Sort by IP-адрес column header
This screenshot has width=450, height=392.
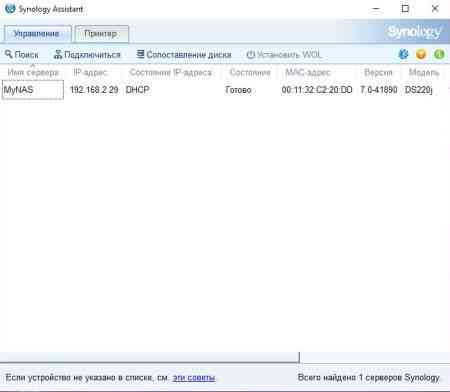(90, 72)
